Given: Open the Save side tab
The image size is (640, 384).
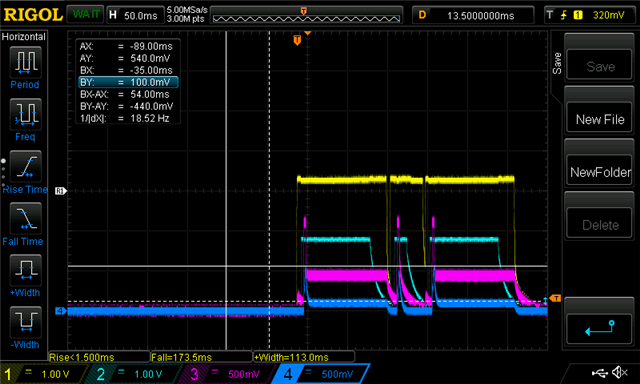Looking at the screenshot, I should coord(557,63).
